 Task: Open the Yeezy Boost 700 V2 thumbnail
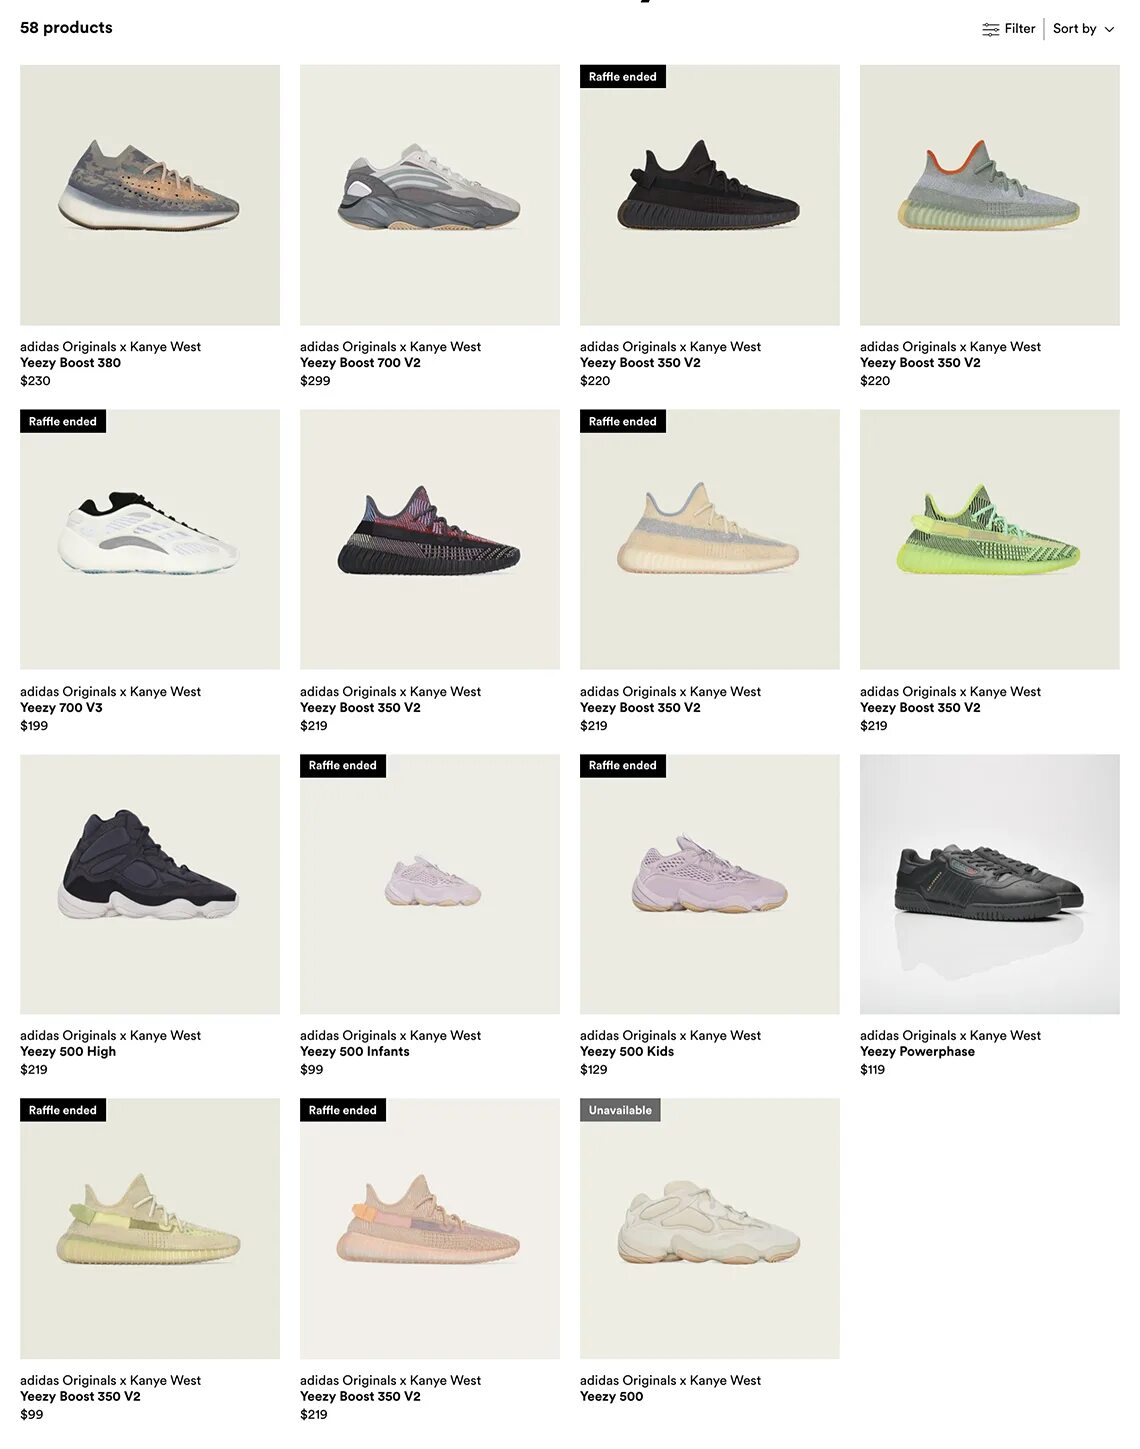click(430, 195)
